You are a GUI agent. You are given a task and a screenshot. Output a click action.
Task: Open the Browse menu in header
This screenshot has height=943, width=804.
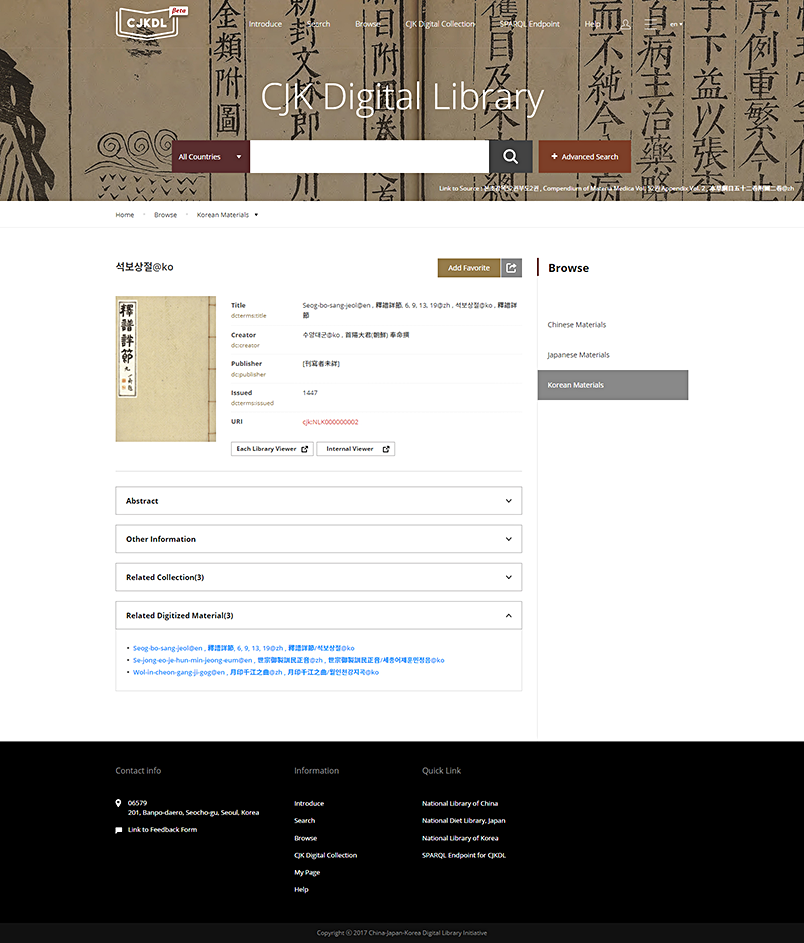pos(367,24)
